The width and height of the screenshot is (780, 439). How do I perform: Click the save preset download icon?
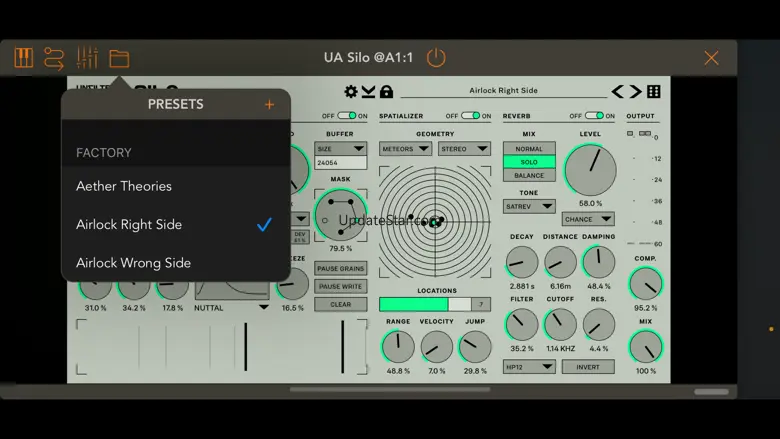point(368,91)
